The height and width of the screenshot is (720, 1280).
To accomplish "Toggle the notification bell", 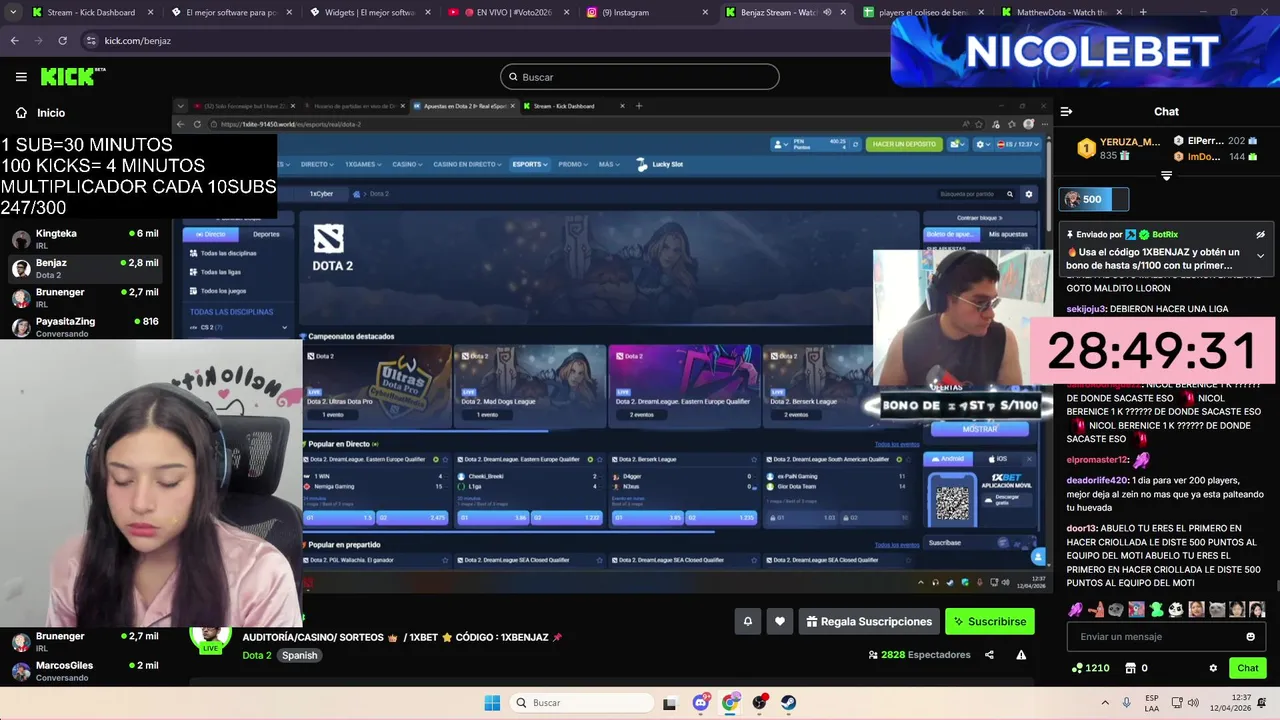I will click(x=747, y=621).
